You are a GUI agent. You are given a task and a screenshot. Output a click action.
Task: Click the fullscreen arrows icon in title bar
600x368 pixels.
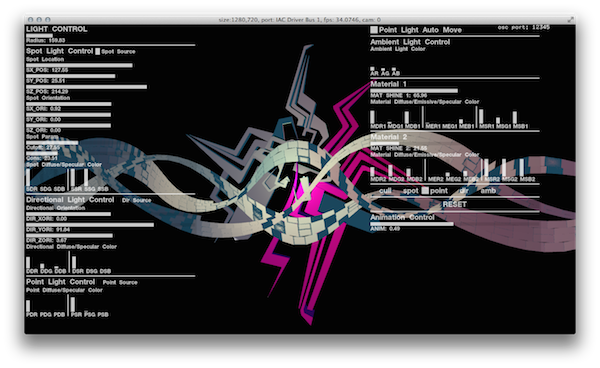pyautogui.click(x=571, y=20)
